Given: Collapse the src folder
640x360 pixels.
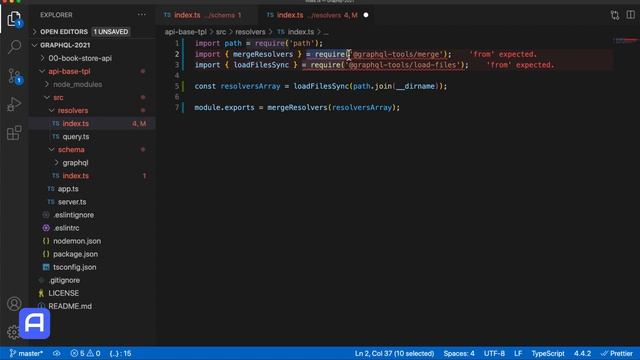Looking at the screenshot, I should [x=58, y=97].
